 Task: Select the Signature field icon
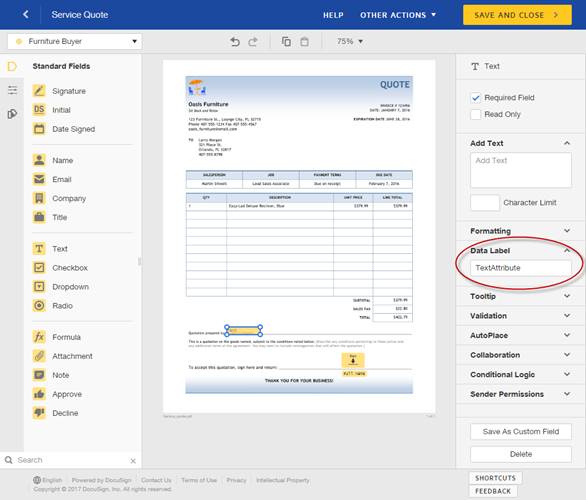tap(39, 91)
